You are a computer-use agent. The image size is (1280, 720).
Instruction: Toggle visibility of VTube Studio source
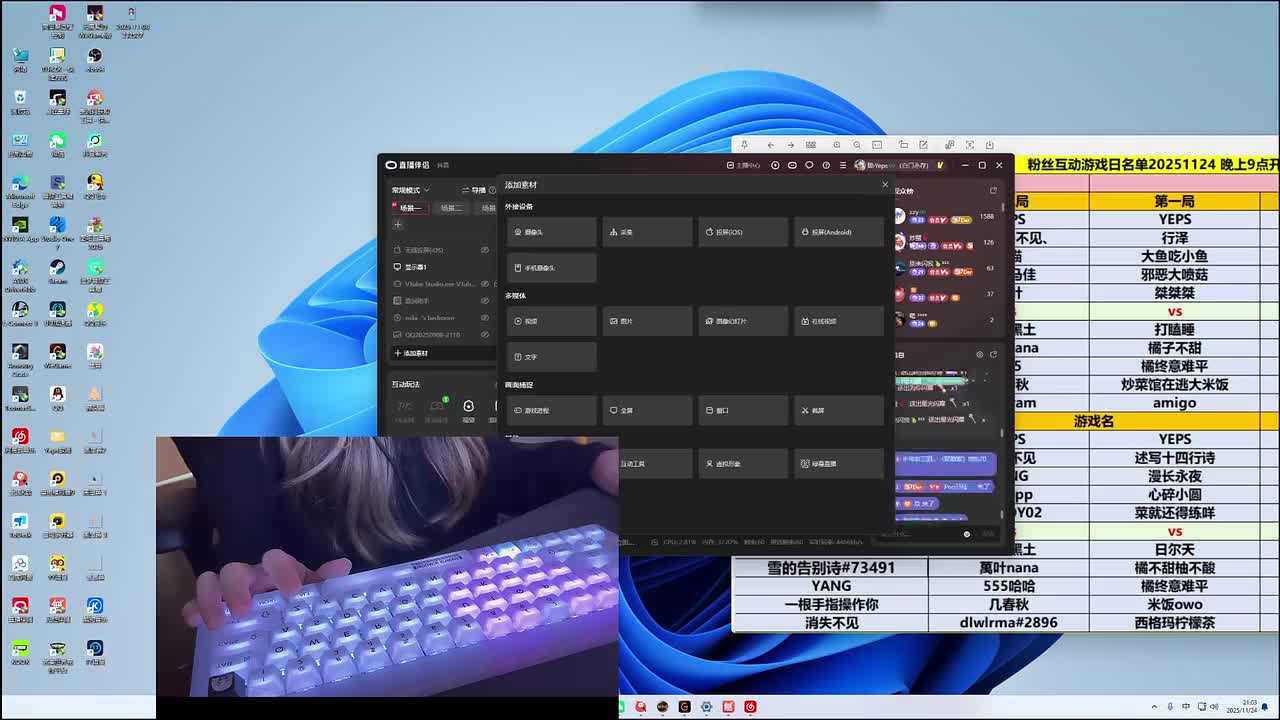[485, 284]
